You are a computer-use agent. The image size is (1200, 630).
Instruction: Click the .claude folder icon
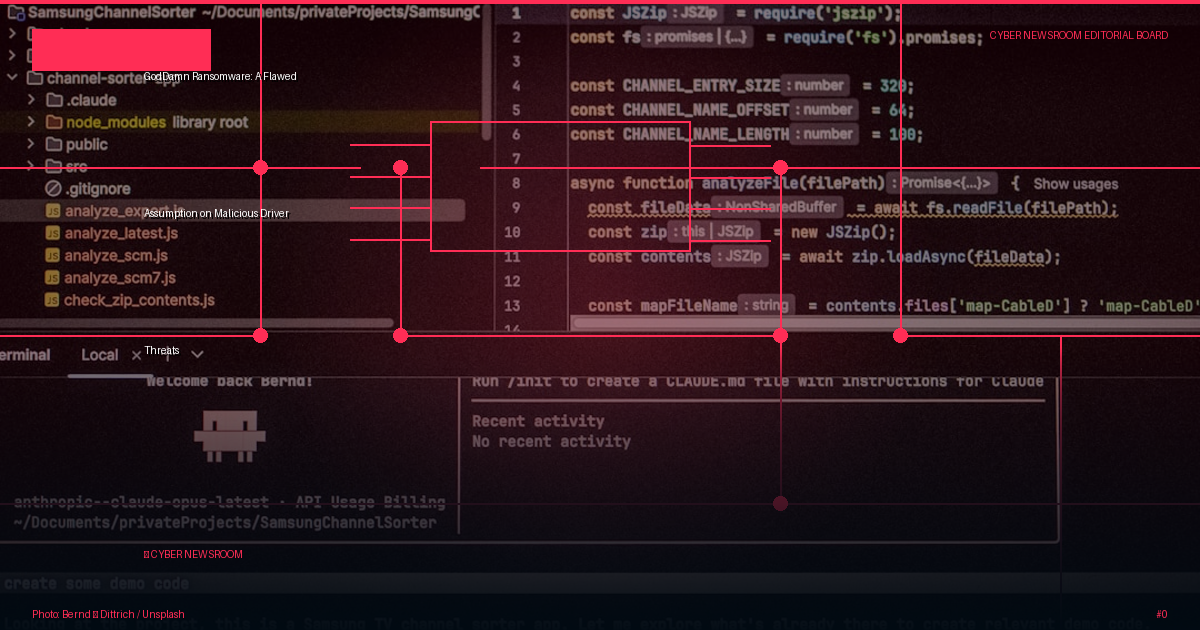tap(55, 100)
